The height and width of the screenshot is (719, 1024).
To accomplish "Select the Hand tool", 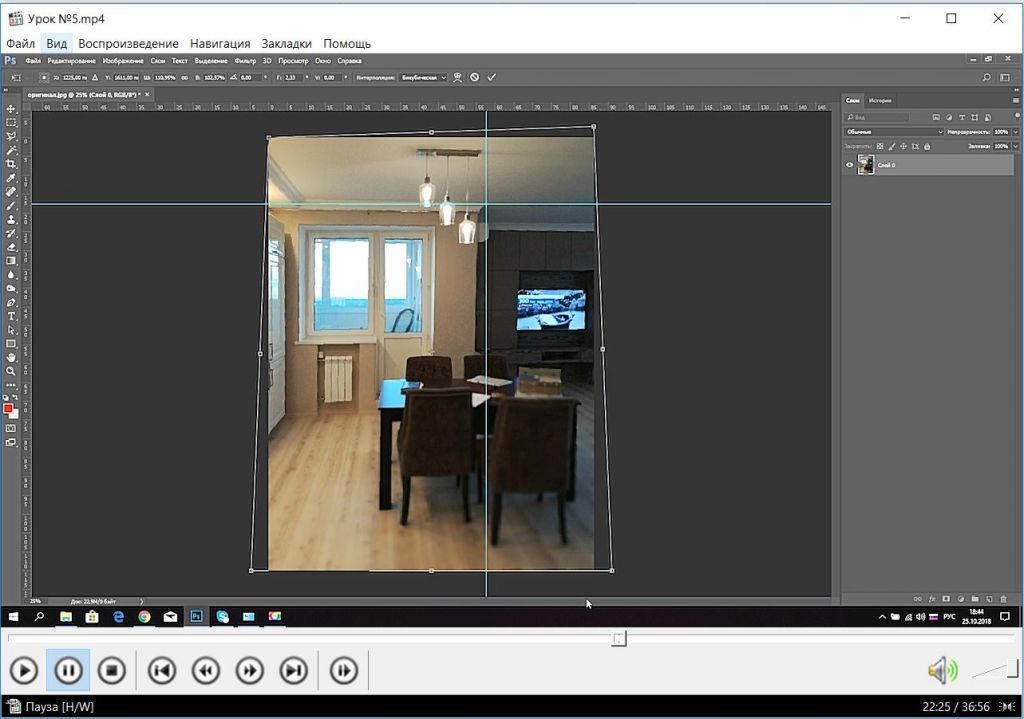I will pos(10,357).
